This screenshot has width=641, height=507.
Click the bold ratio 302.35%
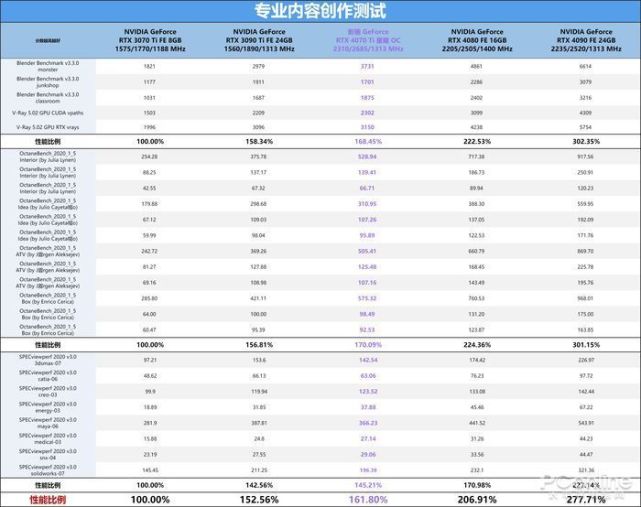coord(586,141)
